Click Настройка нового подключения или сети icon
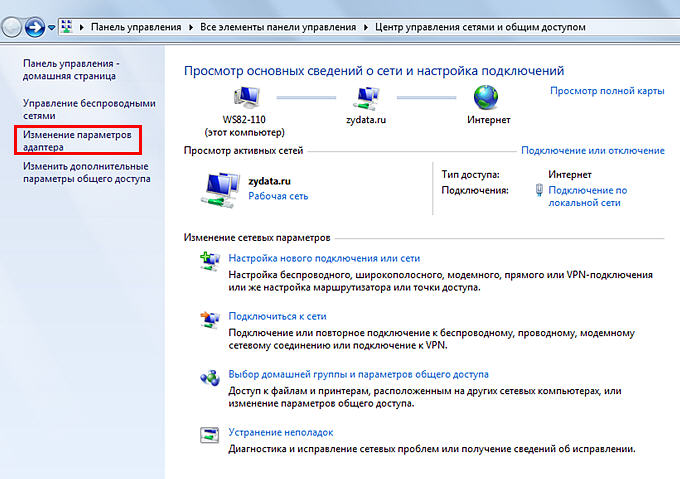The image size is (680, 479). coord(210,261)
